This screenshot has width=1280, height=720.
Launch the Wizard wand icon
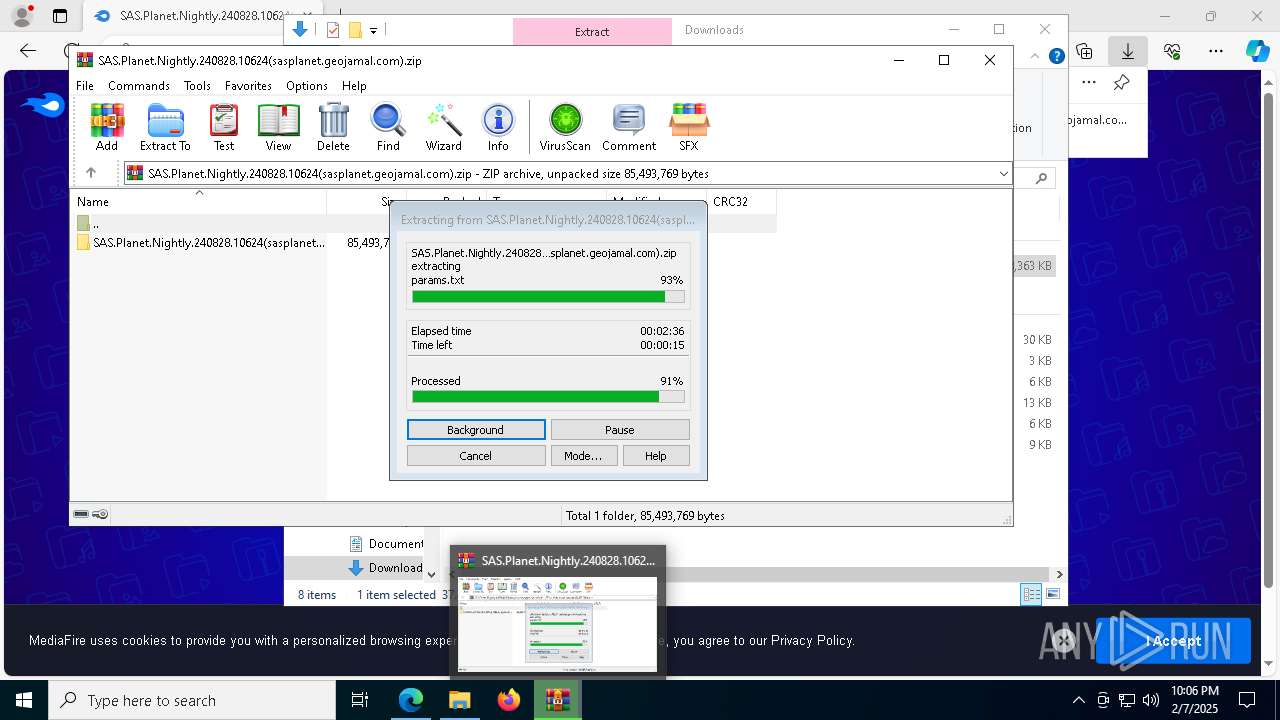(x=443, y=127)
